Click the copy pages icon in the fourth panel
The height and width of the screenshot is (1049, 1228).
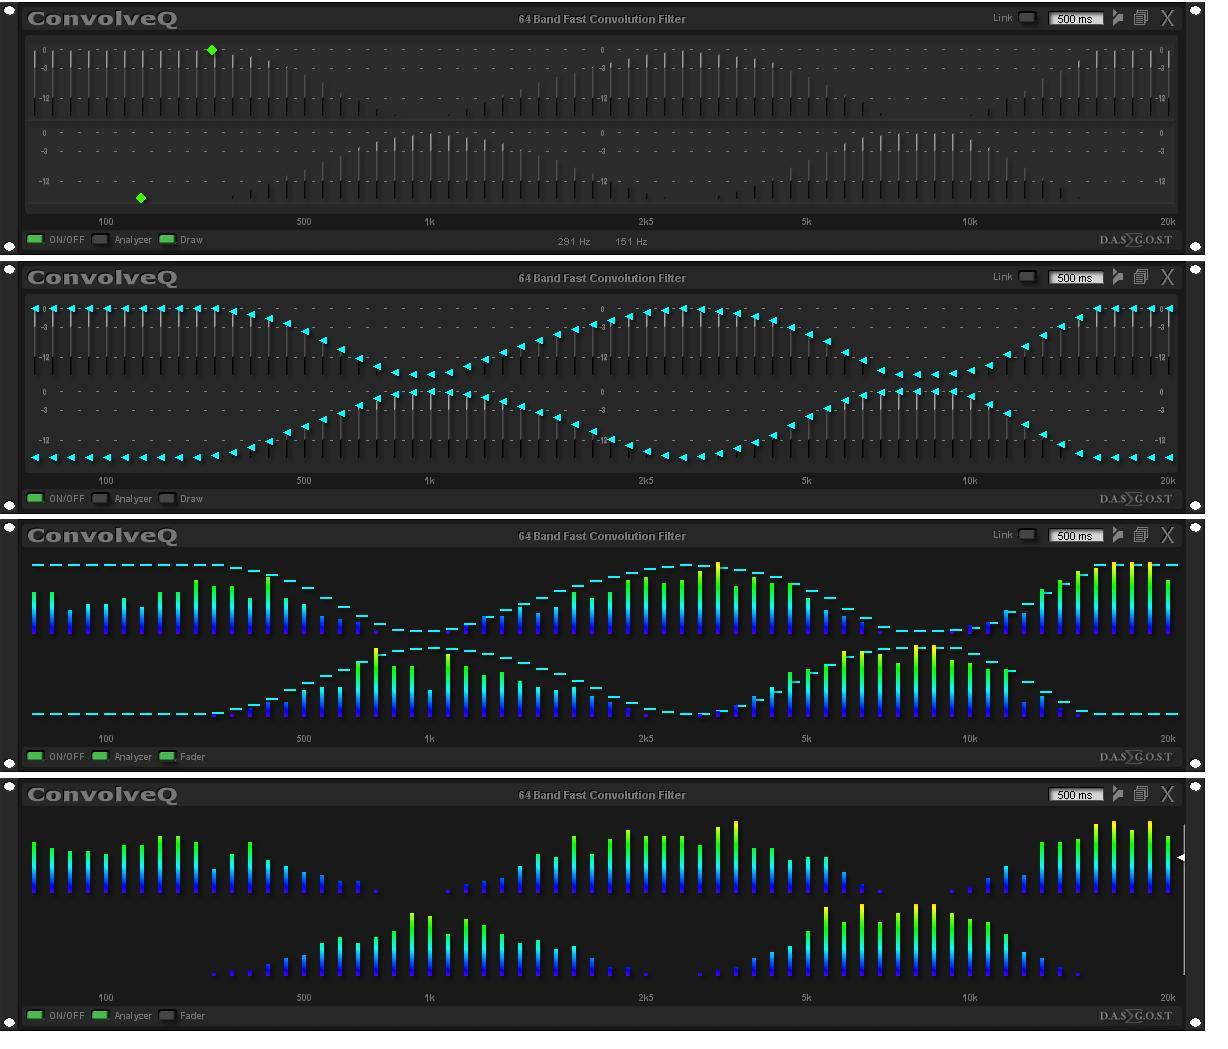pos(1140,794)
